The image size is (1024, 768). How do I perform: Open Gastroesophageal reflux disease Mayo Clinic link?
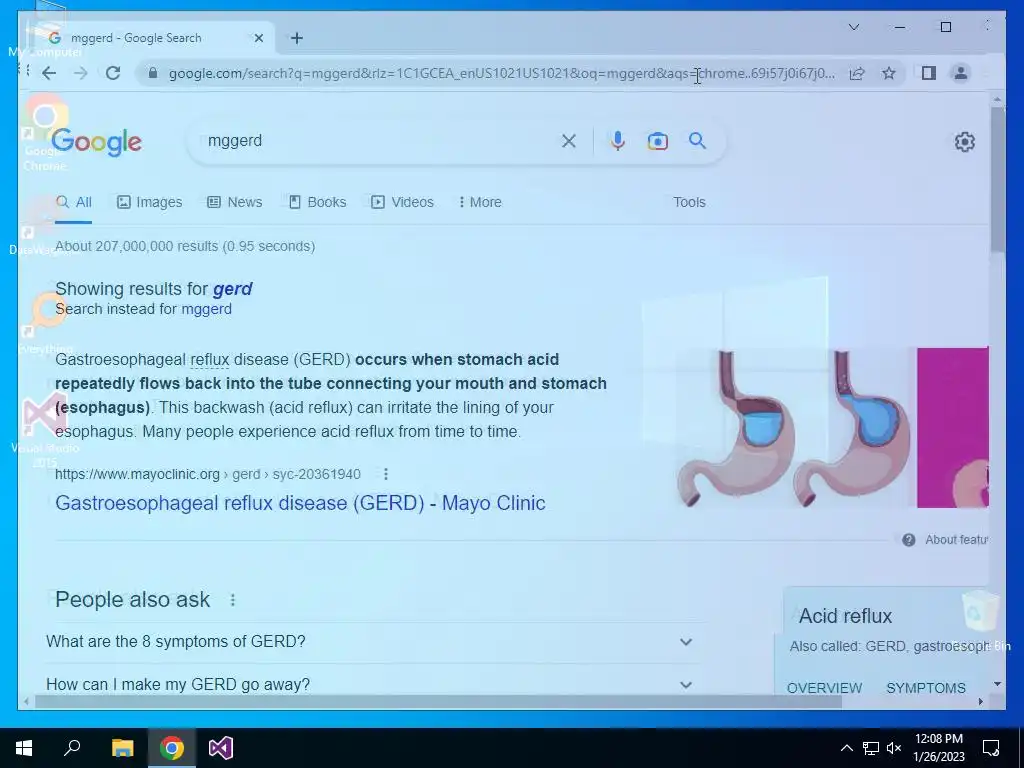(x=300, y=503)
